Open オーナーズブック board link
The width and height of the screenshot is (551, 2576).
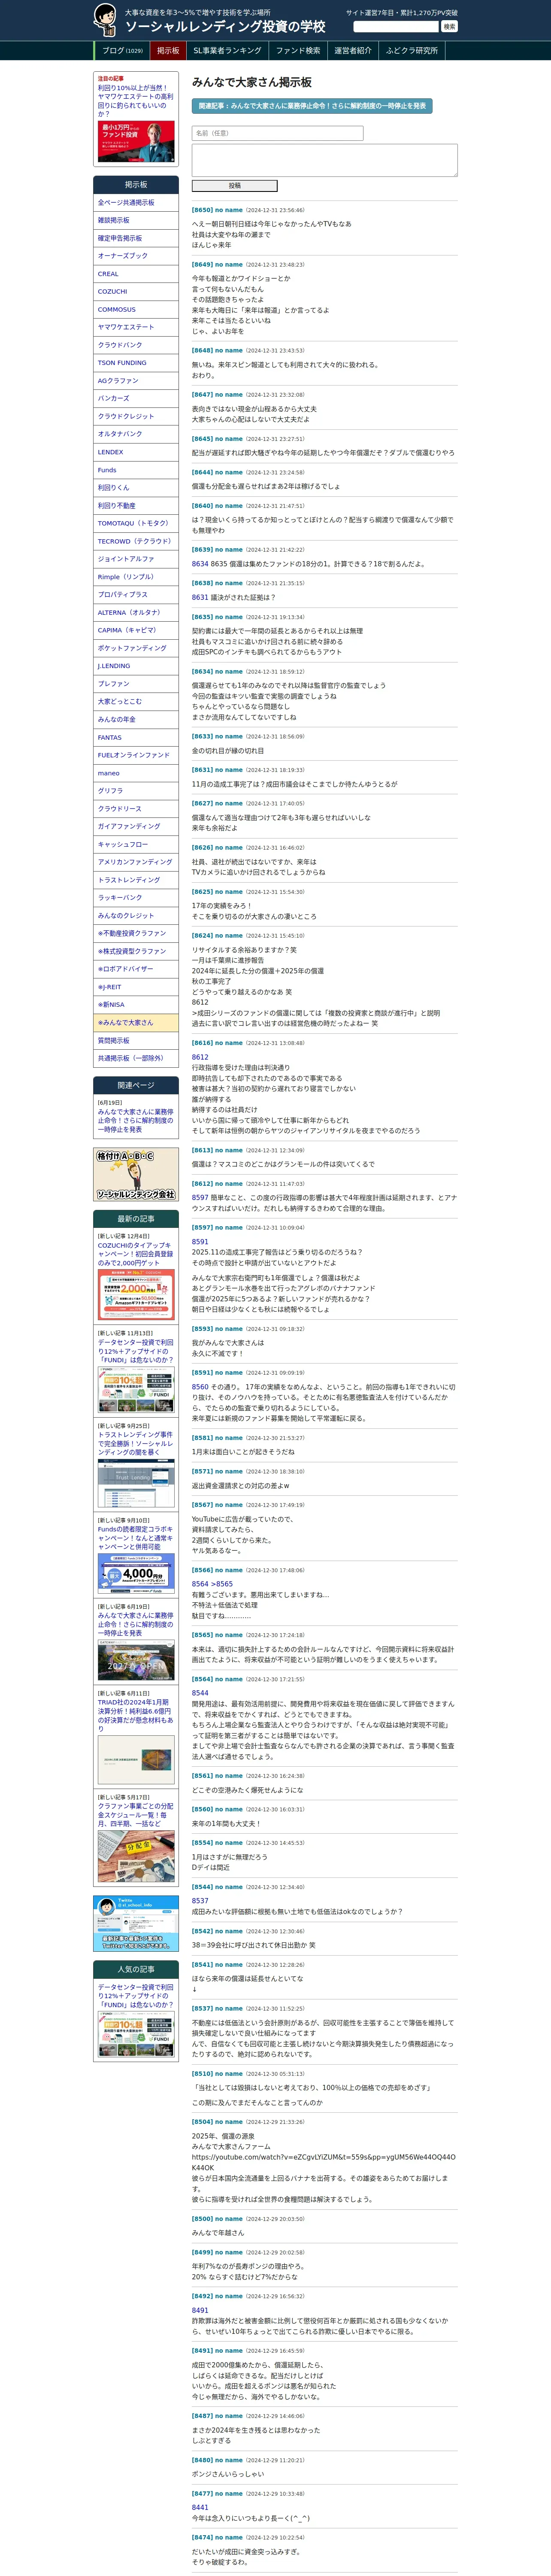point(136,256)
